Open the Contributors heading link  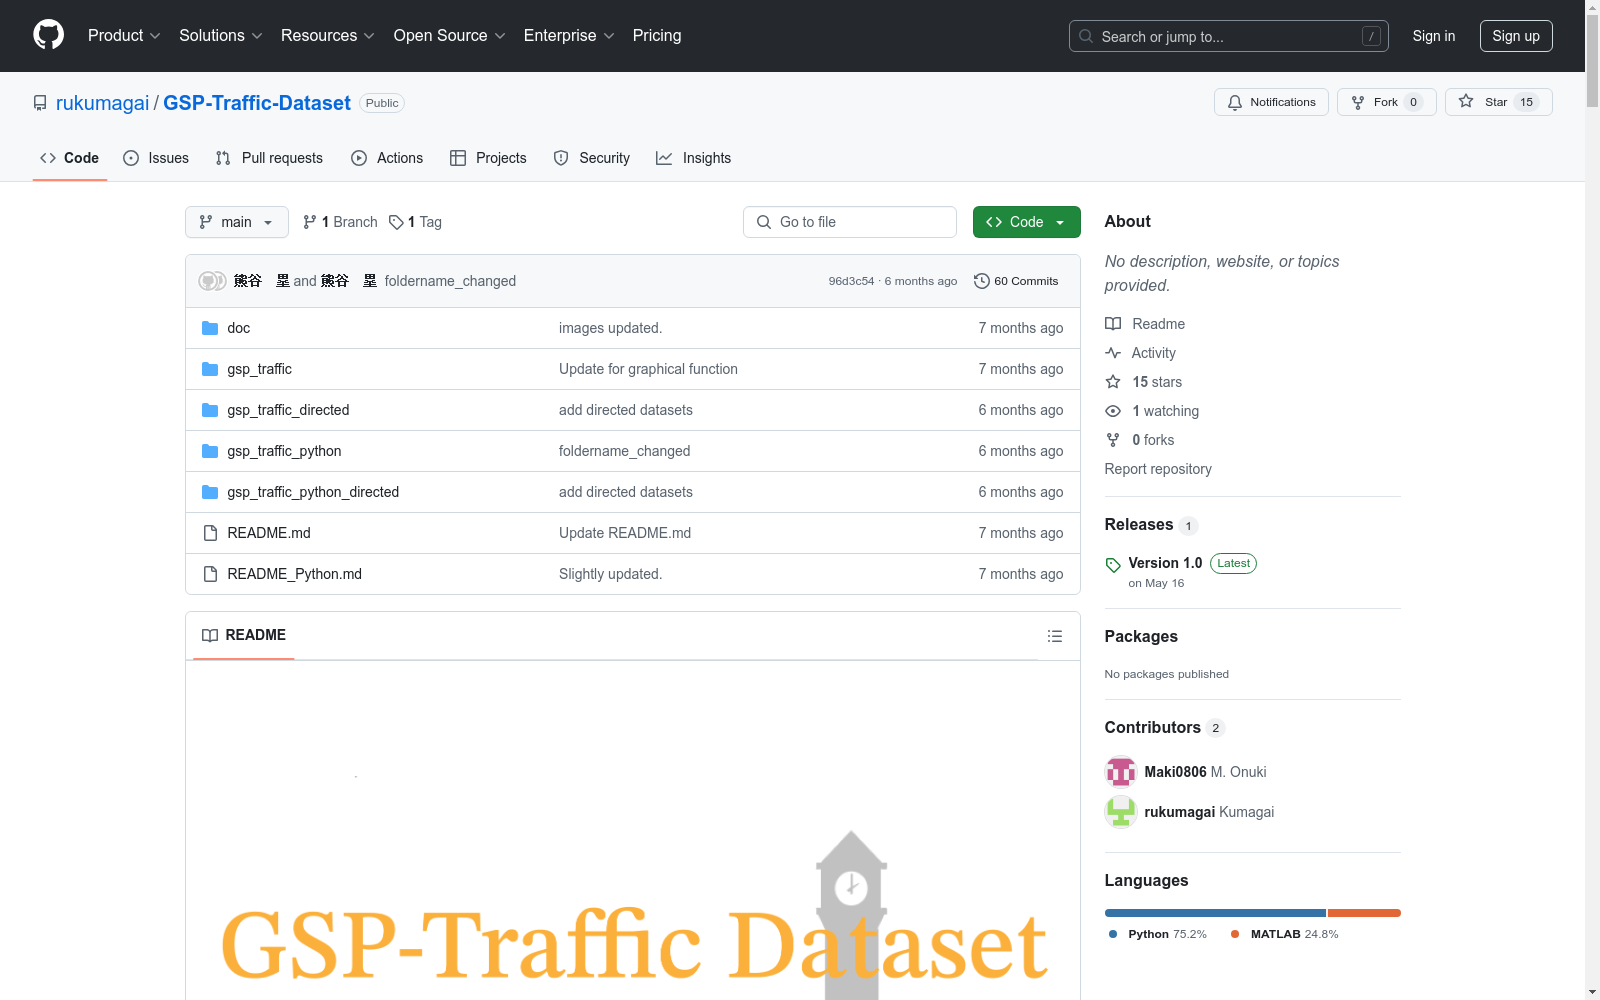pyautogui.click(x=1153, y=728)
